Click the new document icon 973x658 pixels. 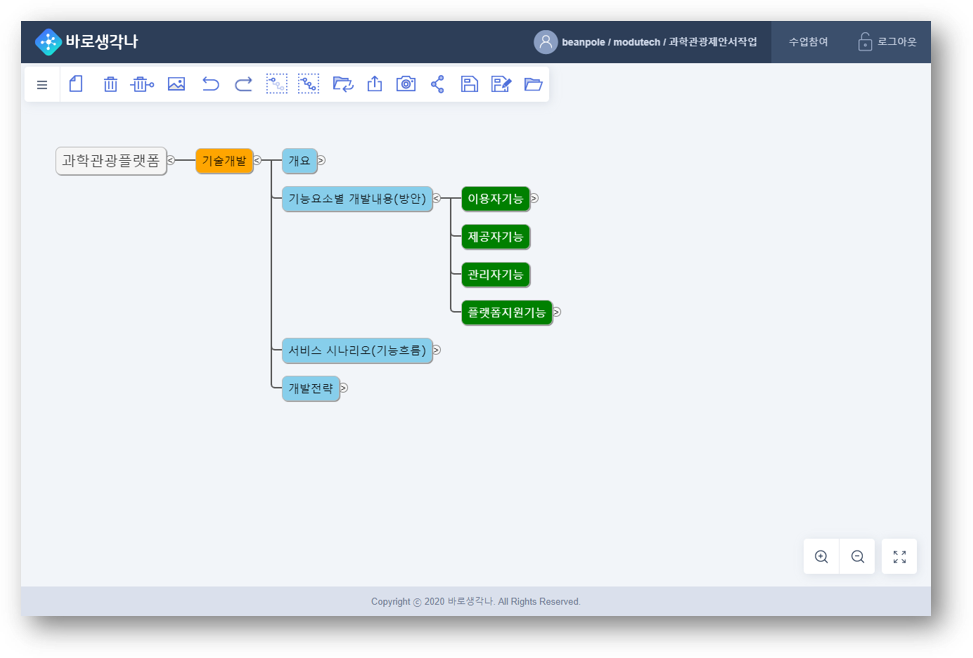(x=76, y=84)
